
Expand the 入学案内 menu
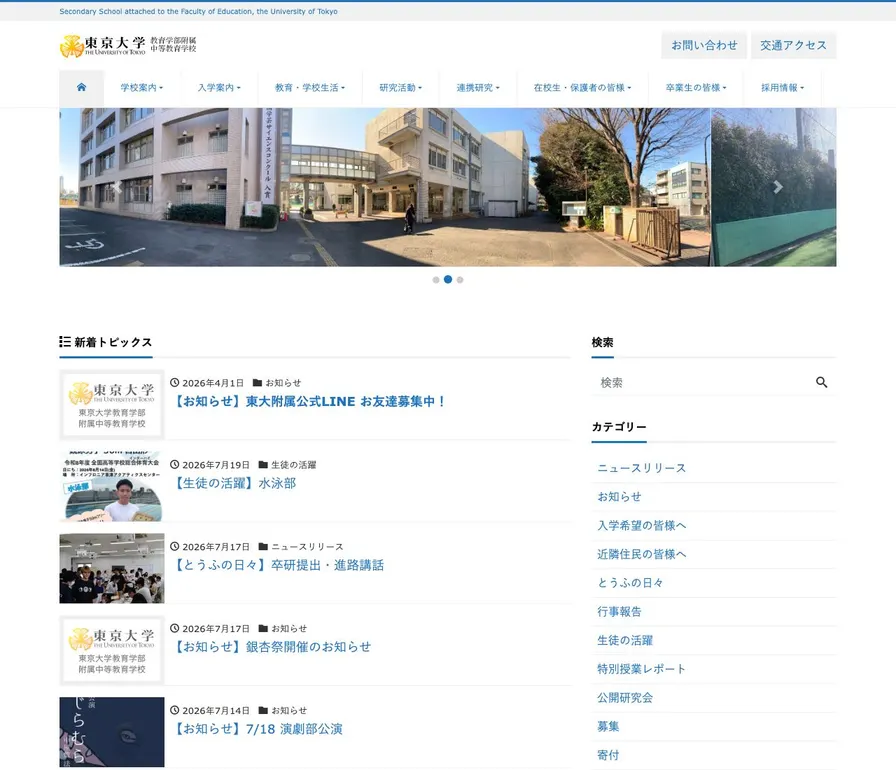point(219,87)
